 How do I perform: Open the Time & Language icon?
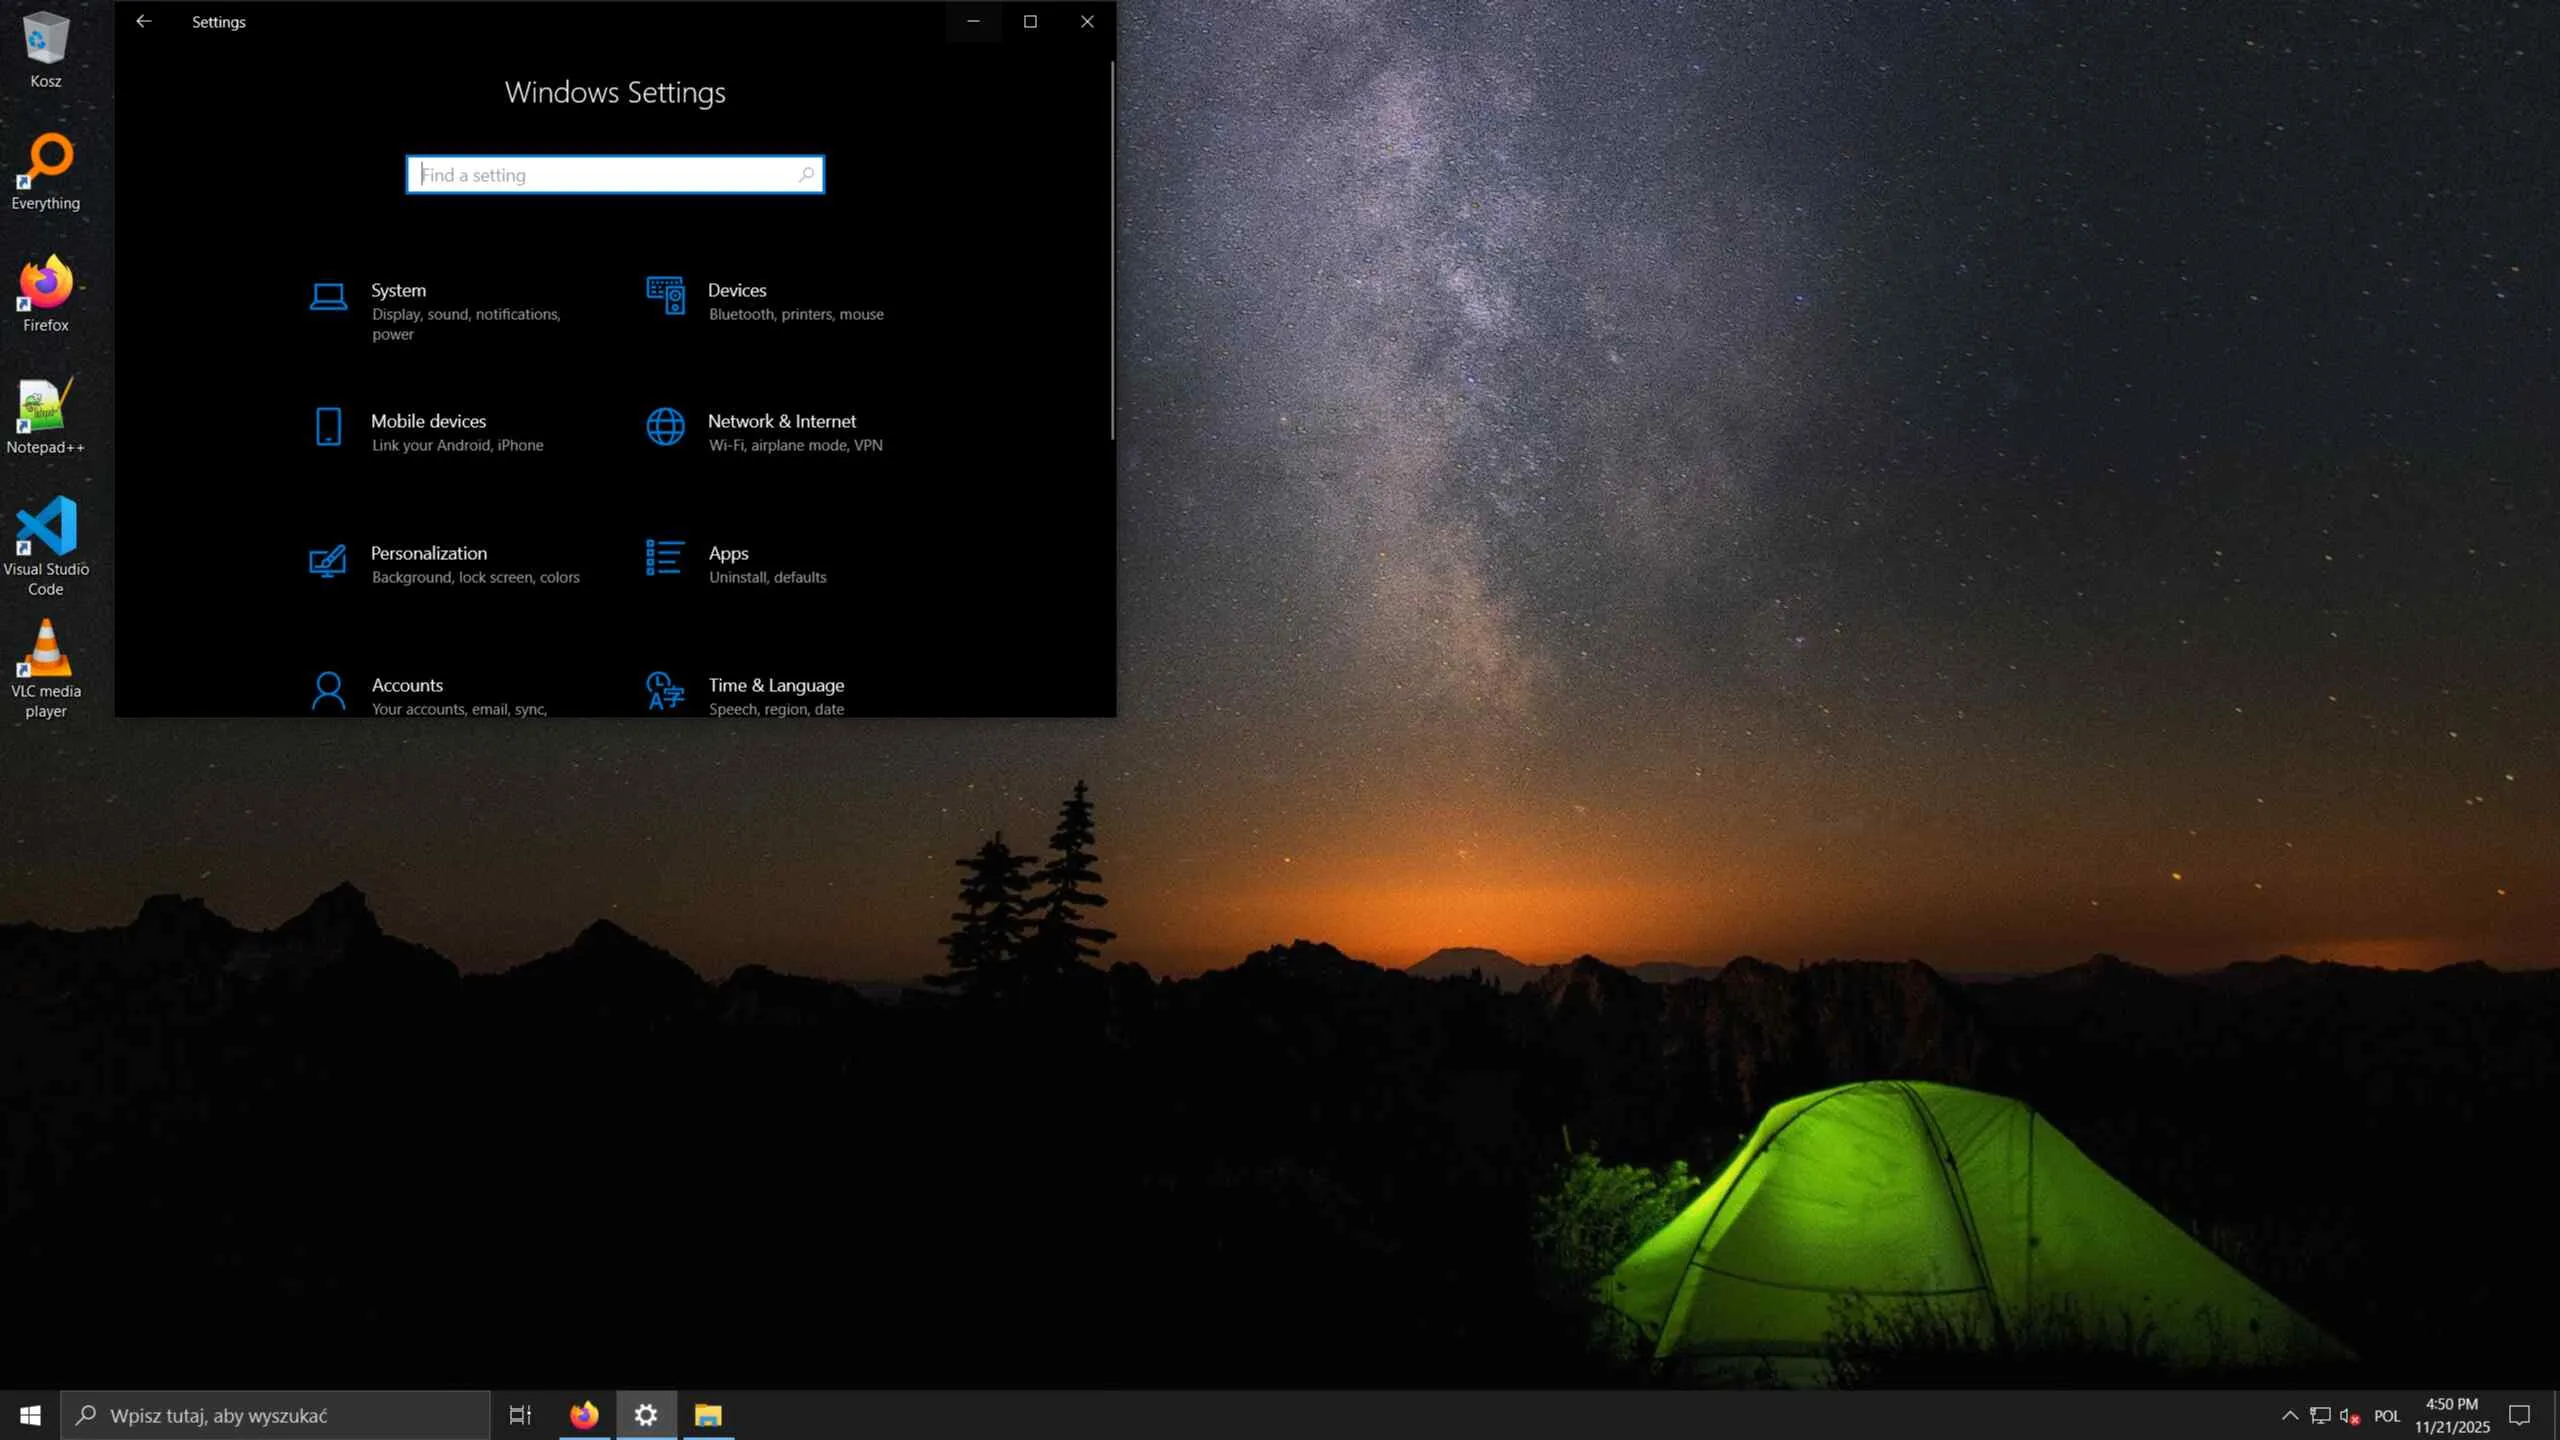tap(665, 691)
